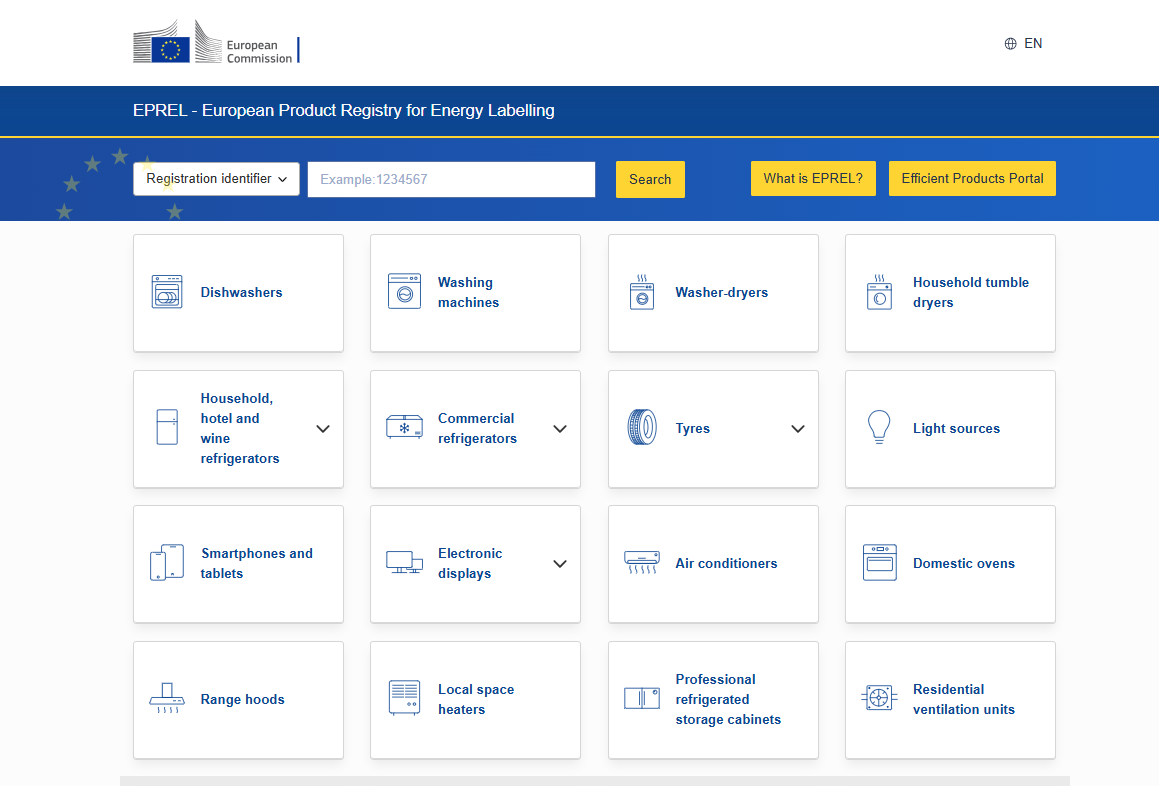Click Household, hotel and wine refrigerators text

[x=240, y=428]
